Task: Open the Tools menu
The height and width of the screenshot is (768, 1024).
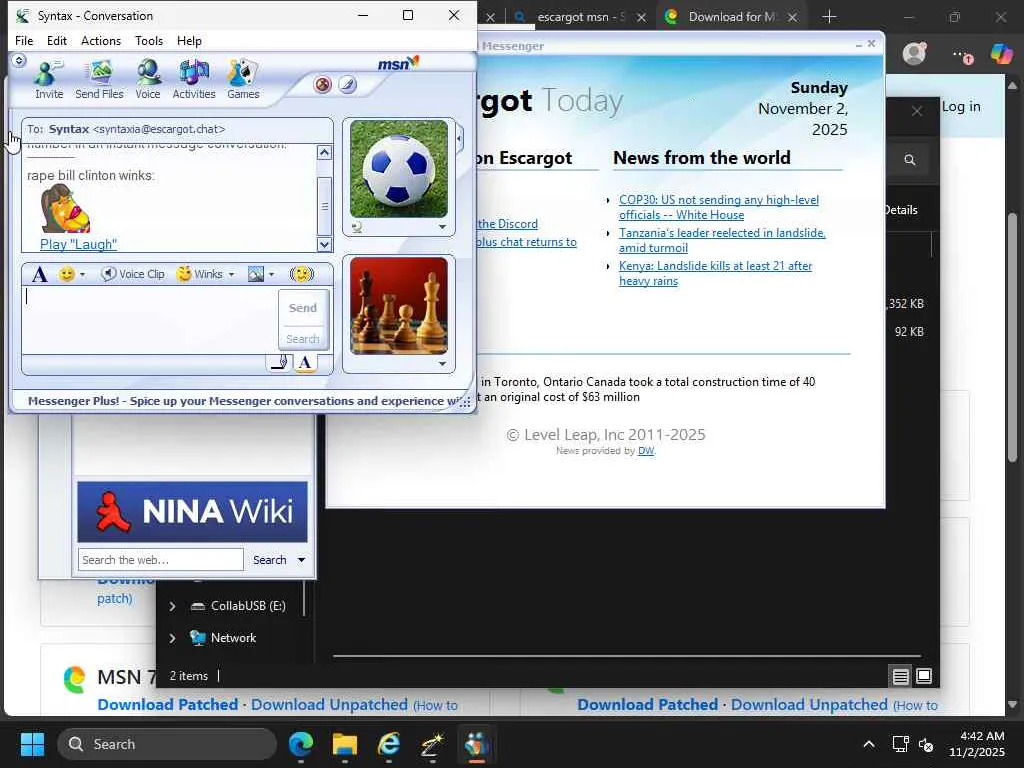Action: (149, 40)
